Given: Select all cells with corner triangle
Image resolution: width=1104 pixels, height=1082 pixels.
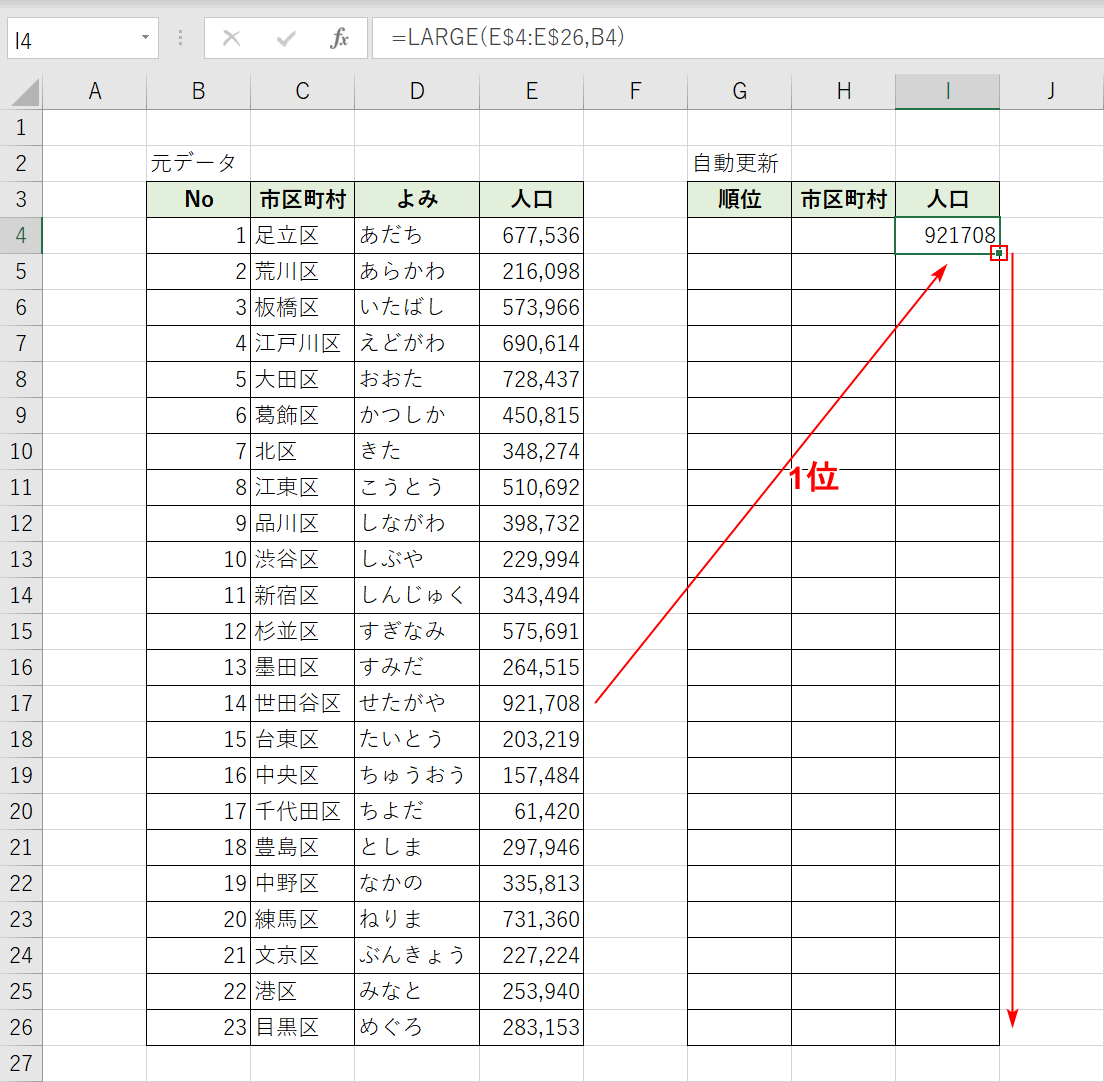Looking at the screenshot, I should (x=25, y=92).
